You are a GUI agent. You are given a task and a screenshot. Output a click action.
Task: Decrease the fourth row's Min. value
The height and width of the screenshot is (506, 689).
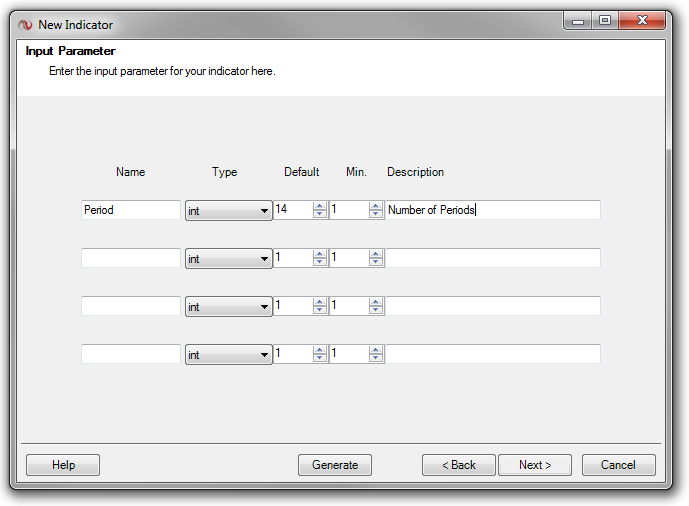click(x=375, y=358)
